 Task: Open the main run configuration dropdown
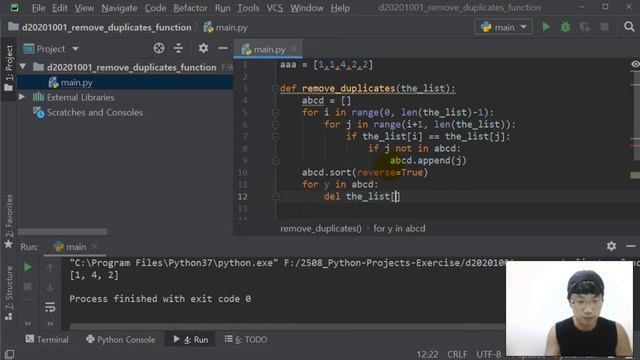click(x=504, y=27)
